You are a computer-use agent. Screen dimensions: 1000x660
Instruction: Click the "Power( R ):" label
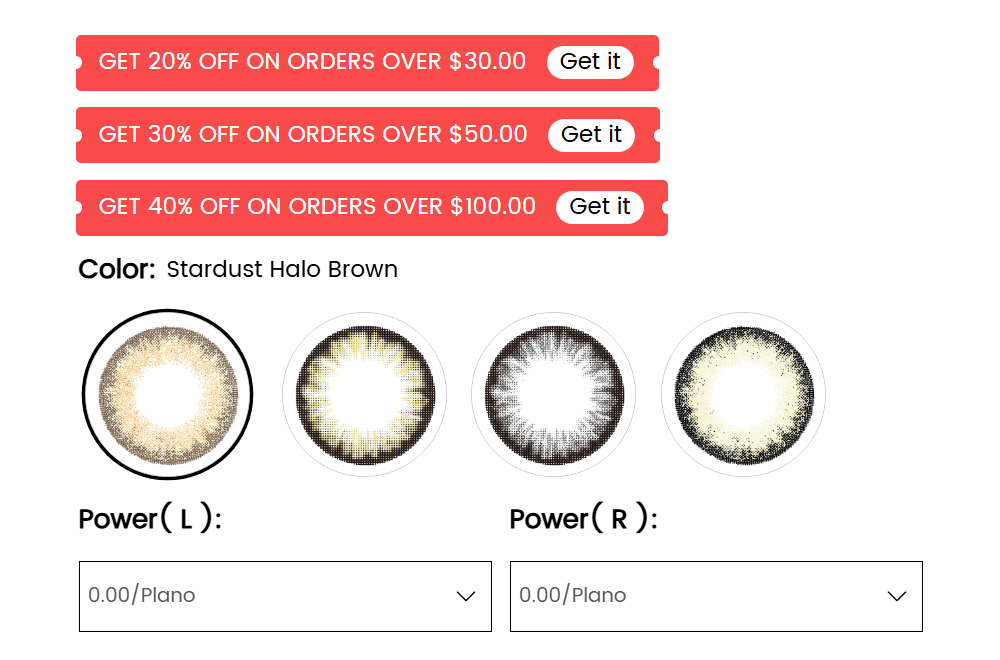583,518
